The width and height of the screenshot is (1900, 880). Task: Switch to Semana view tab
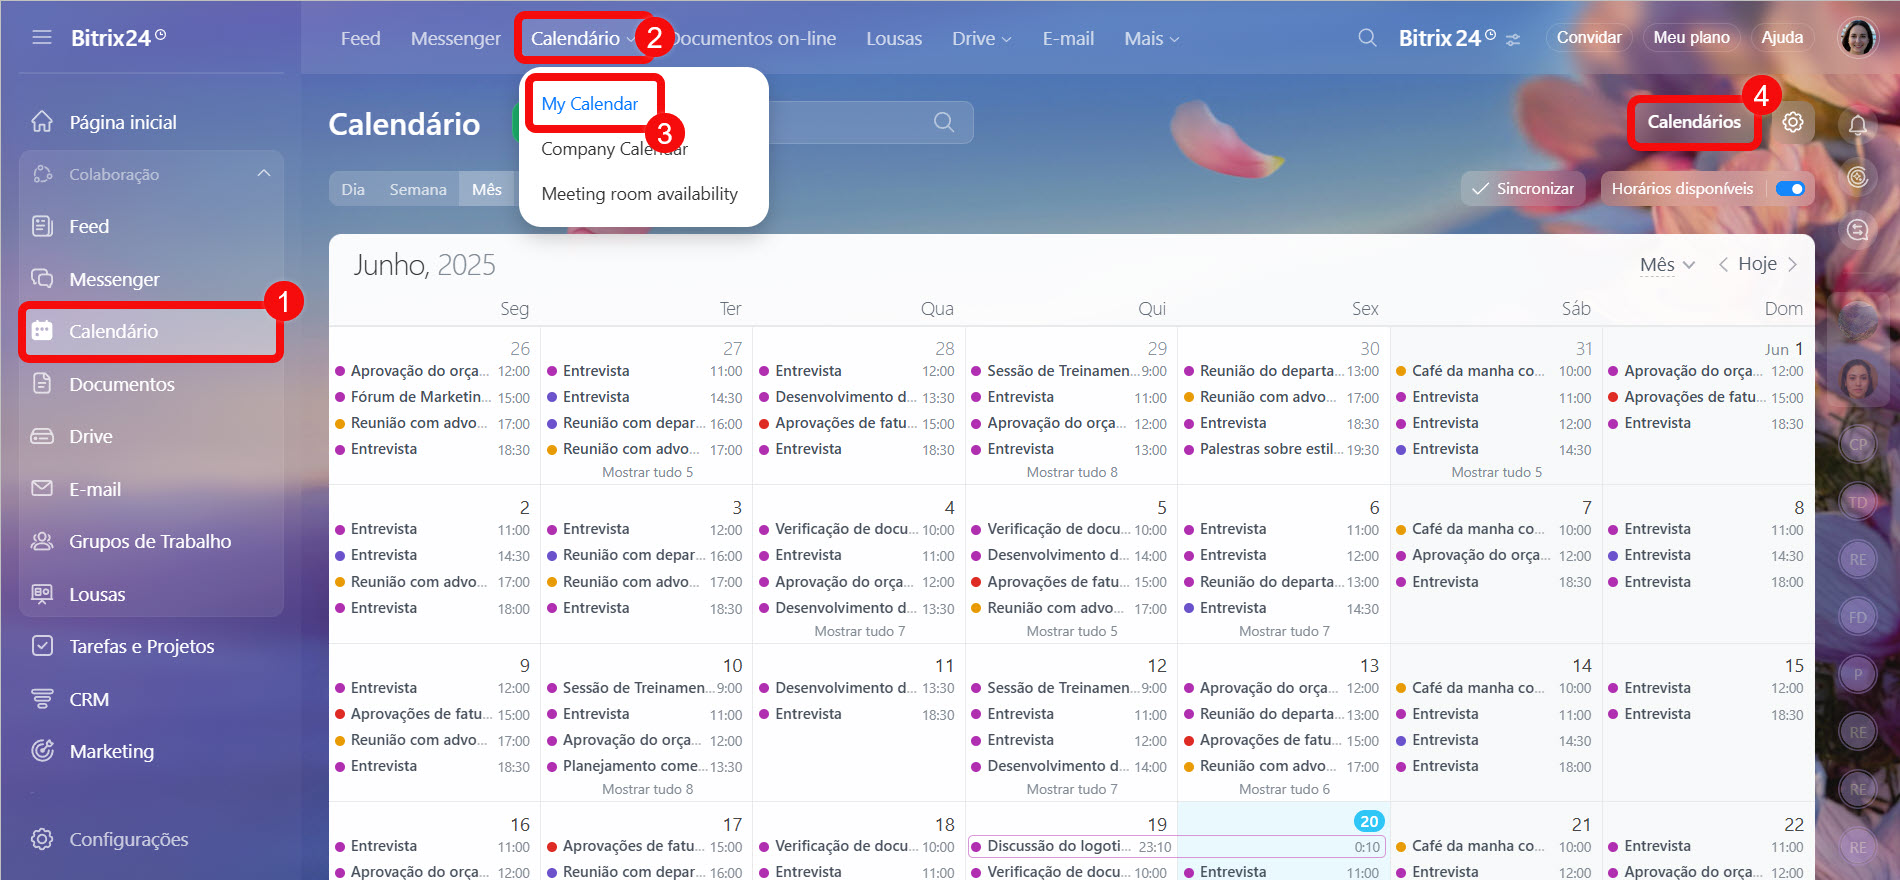click(x=418, y=189)
